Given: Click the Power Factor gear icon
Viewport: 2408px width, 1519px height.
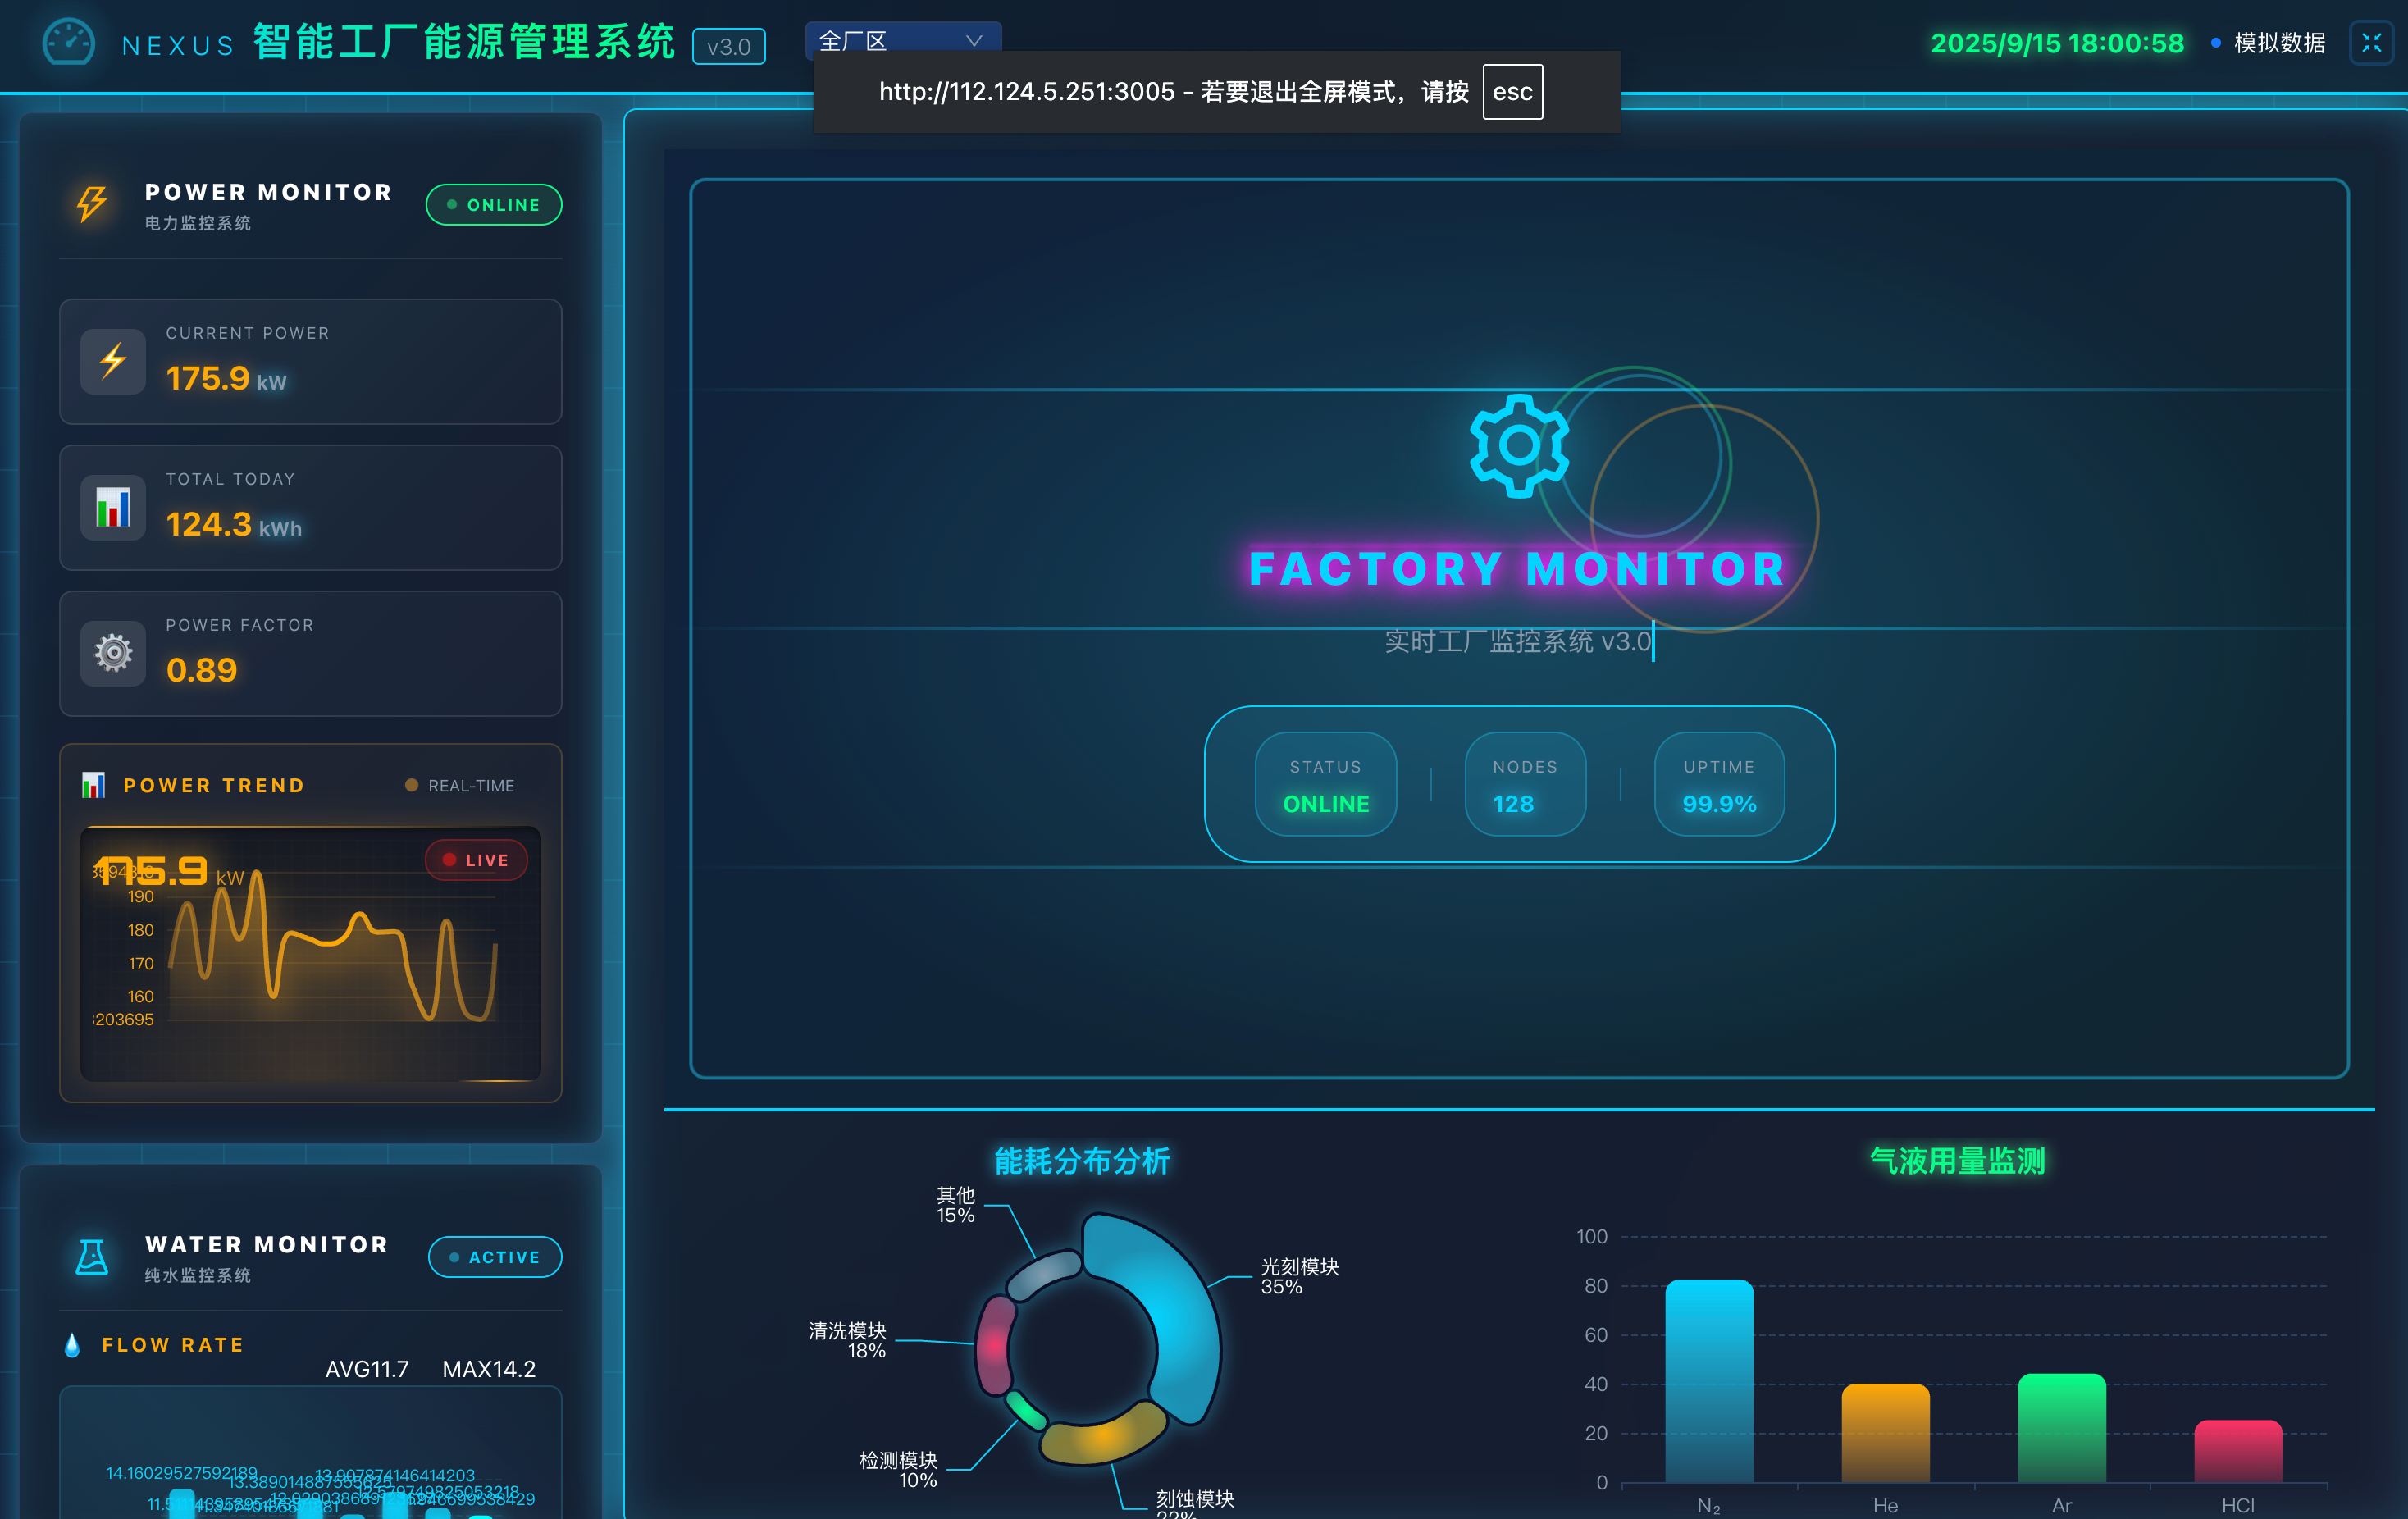Looking at the screenshot, I should coord(113,653).
